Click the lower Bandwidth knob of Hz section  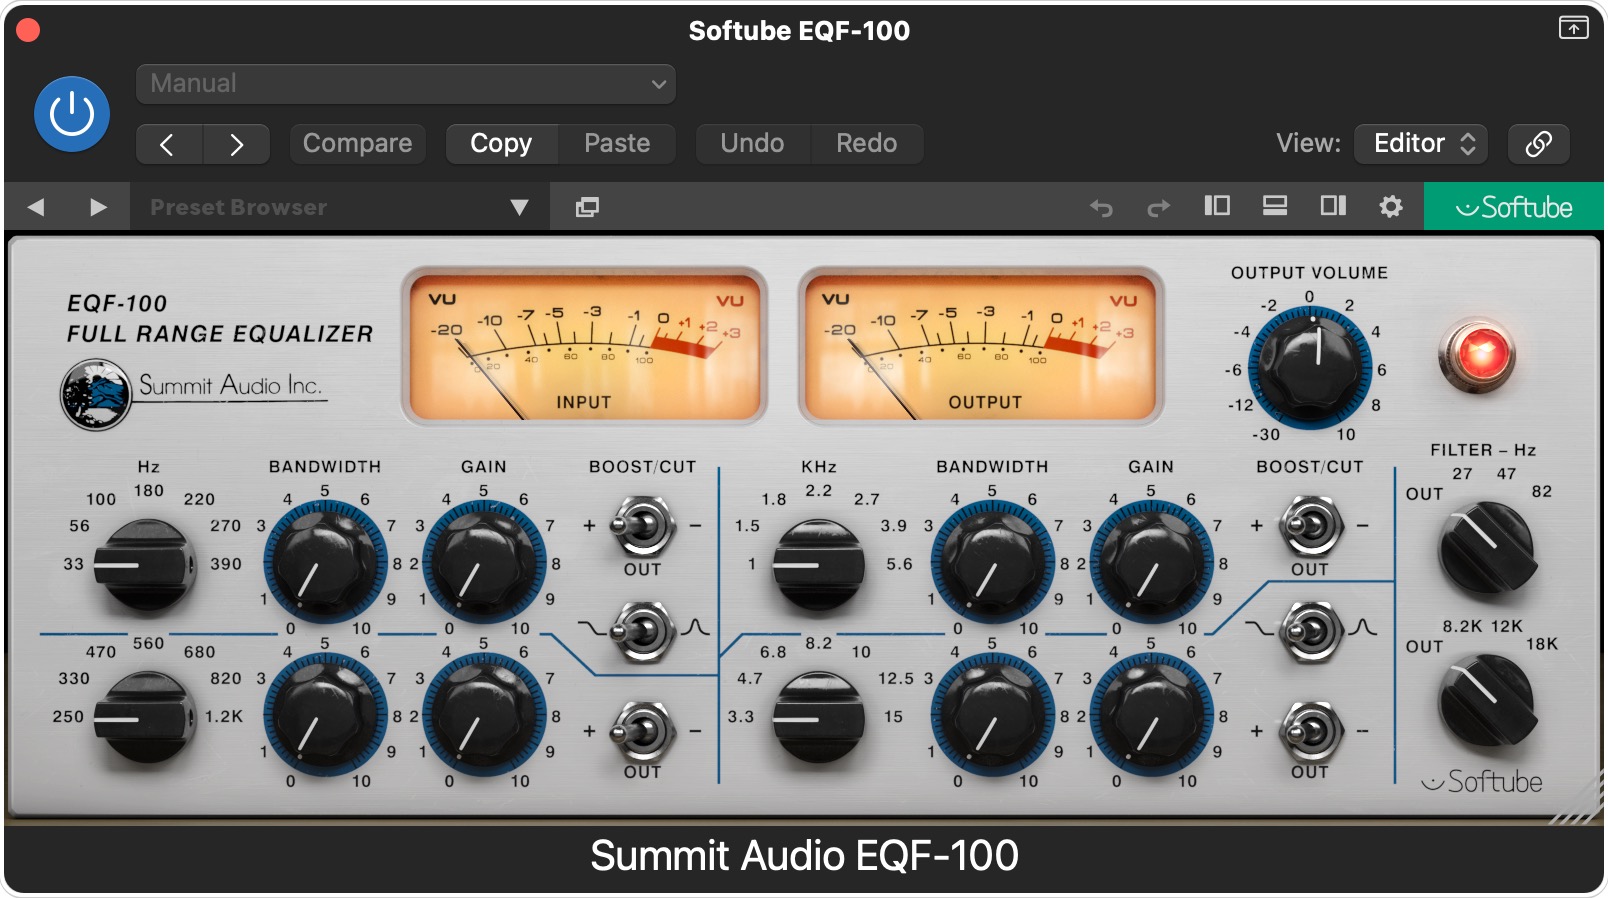coord(325,715)
